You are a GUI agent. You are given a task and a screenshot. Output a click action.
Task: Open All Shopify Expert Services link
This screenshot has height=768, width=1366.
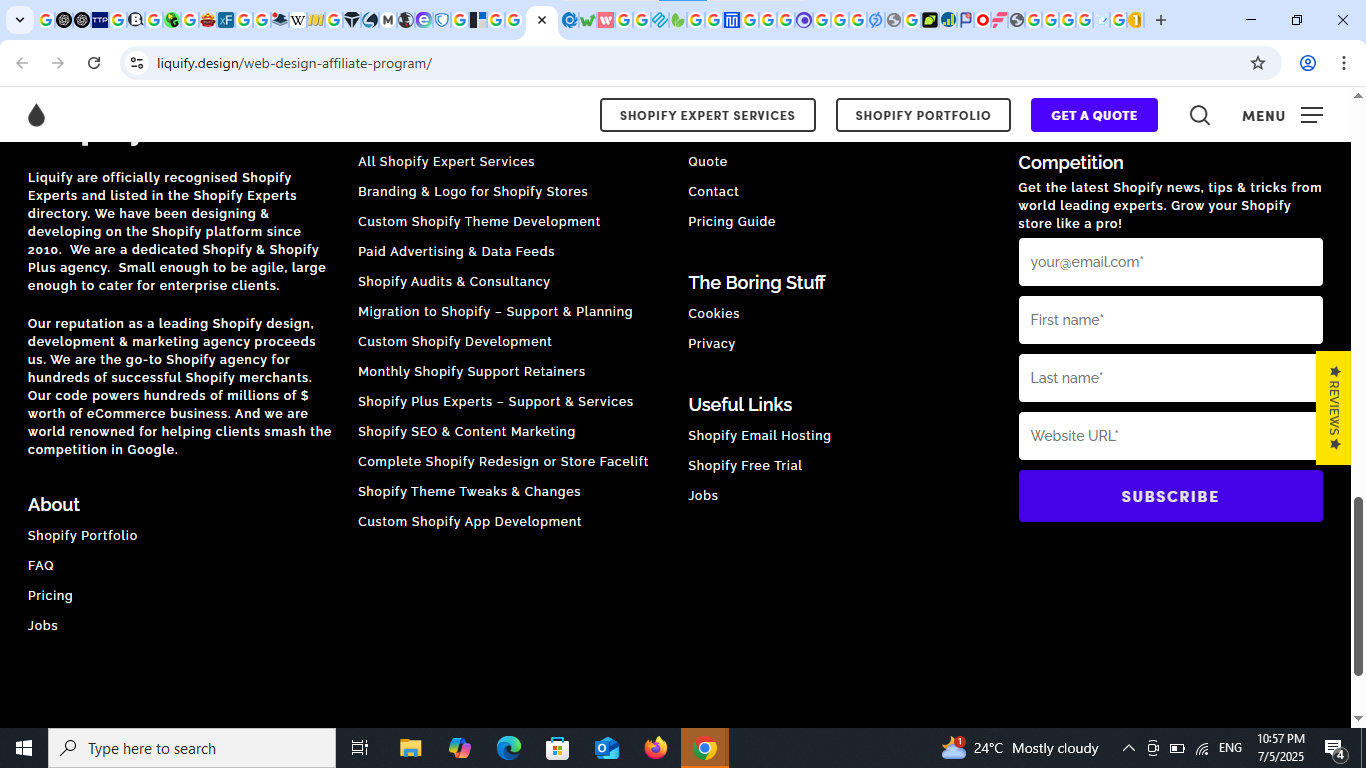[x=446, y=162]
